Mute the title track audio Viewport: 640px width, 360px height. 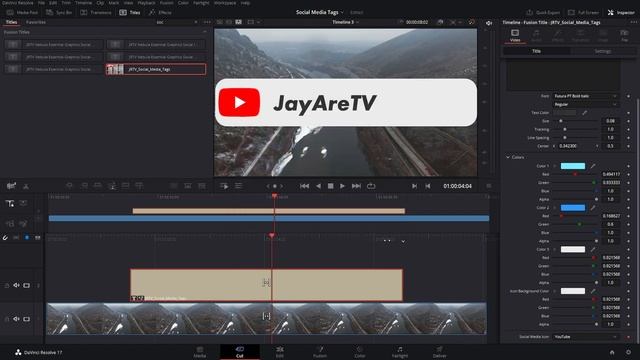click(x=16, y=285)
